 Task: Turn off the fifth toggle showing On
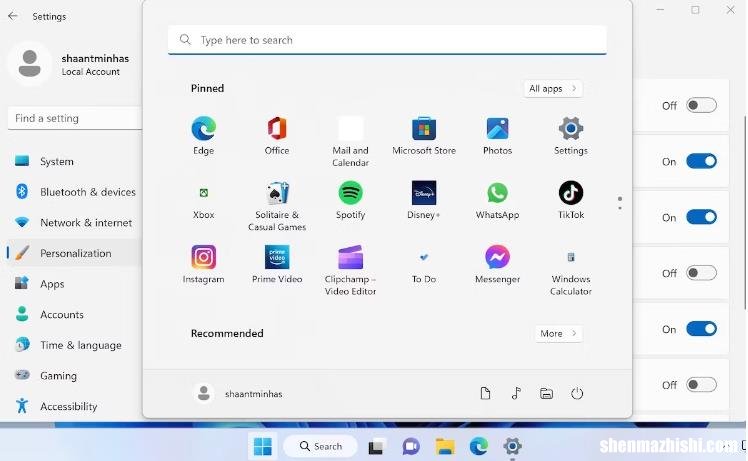point(701,329)
